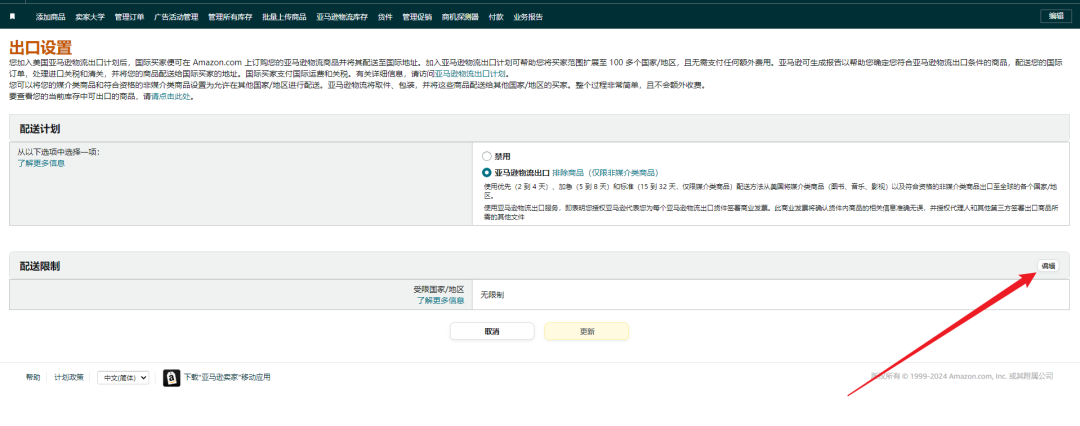This screenshot has width=1080, height=426.
Task: Open the 管理订单 menu
Action: (x=129, y=17)
